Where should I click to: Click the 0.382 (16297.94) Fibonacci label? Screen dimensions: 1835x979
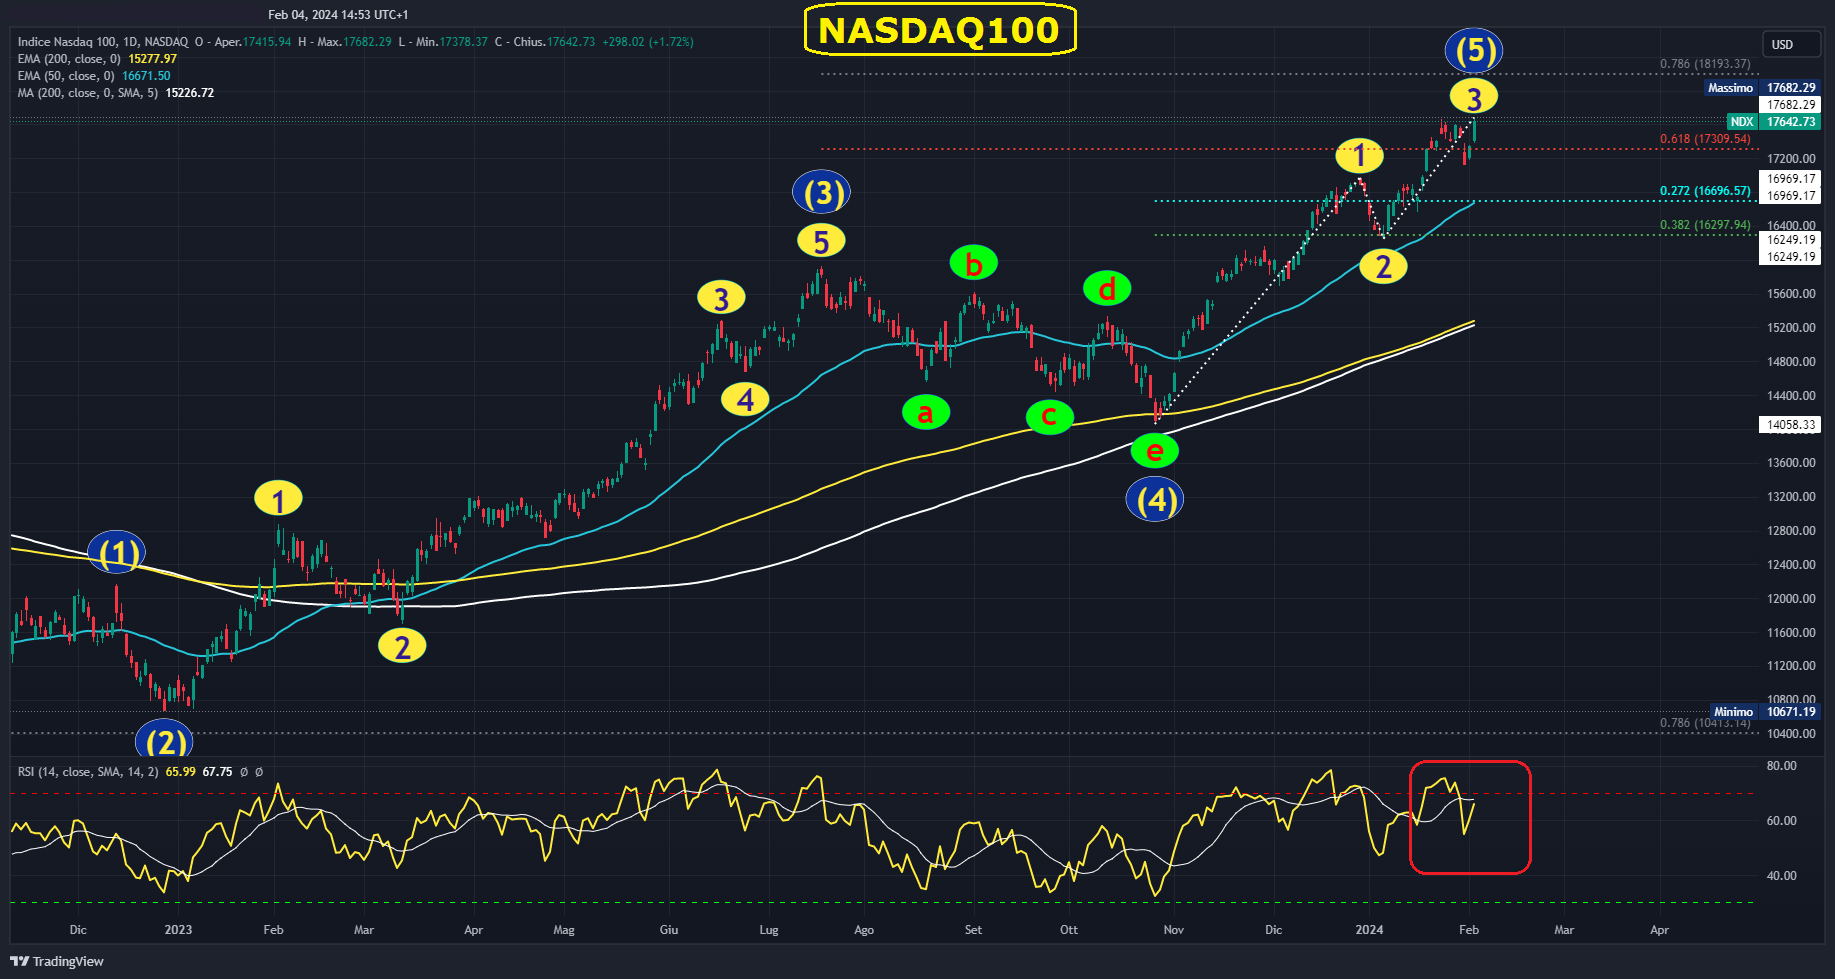coord(1705,225)
